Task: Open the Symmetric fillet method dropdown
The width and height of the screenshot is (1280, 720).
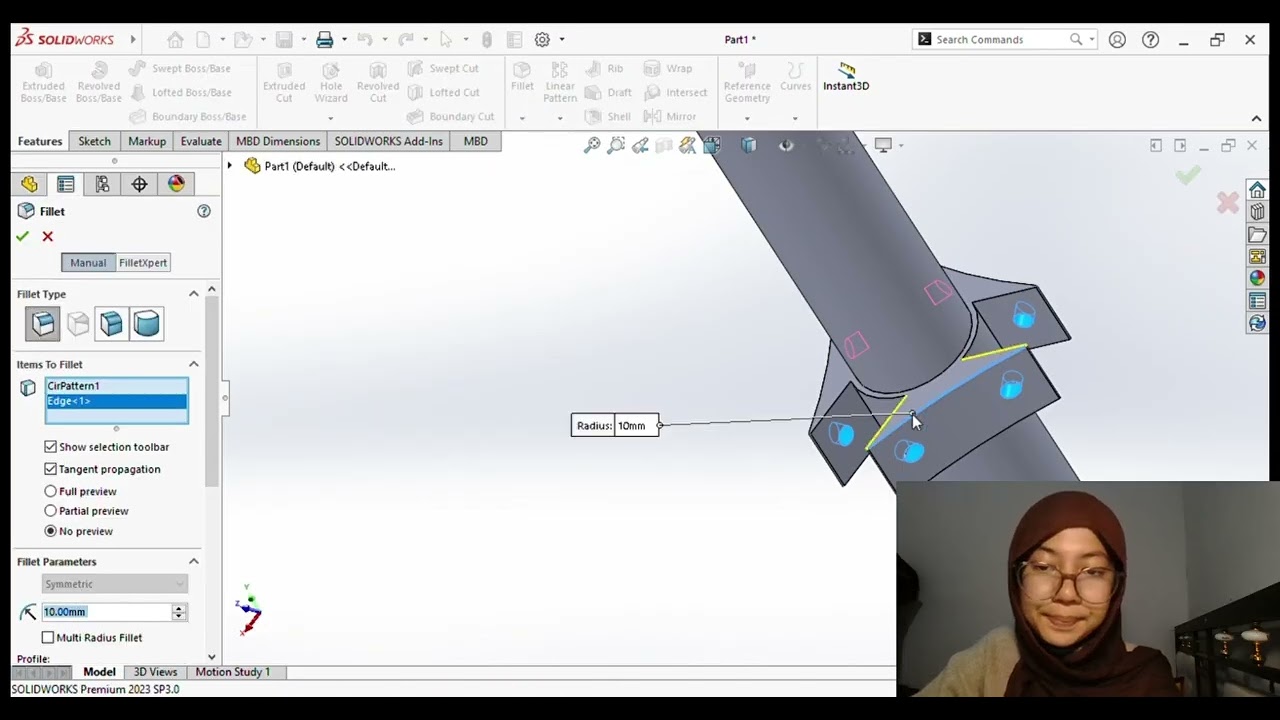Action: tap(115, 584)
